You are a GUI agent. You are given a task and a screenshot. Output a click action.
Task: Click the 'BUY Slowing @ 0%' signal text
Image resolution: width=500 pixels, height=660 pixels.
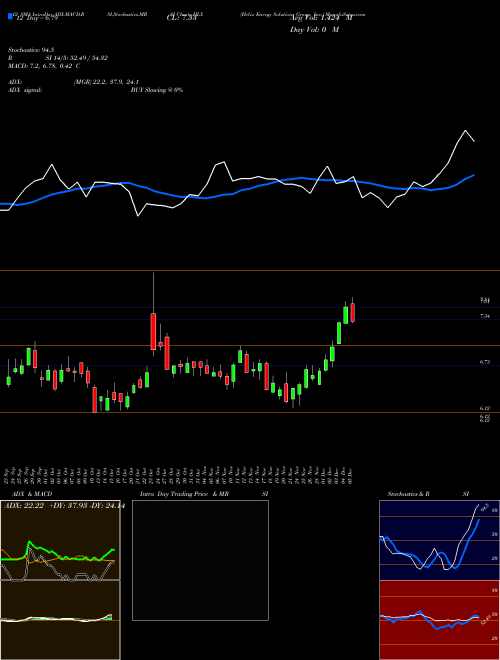pos(157,90)
